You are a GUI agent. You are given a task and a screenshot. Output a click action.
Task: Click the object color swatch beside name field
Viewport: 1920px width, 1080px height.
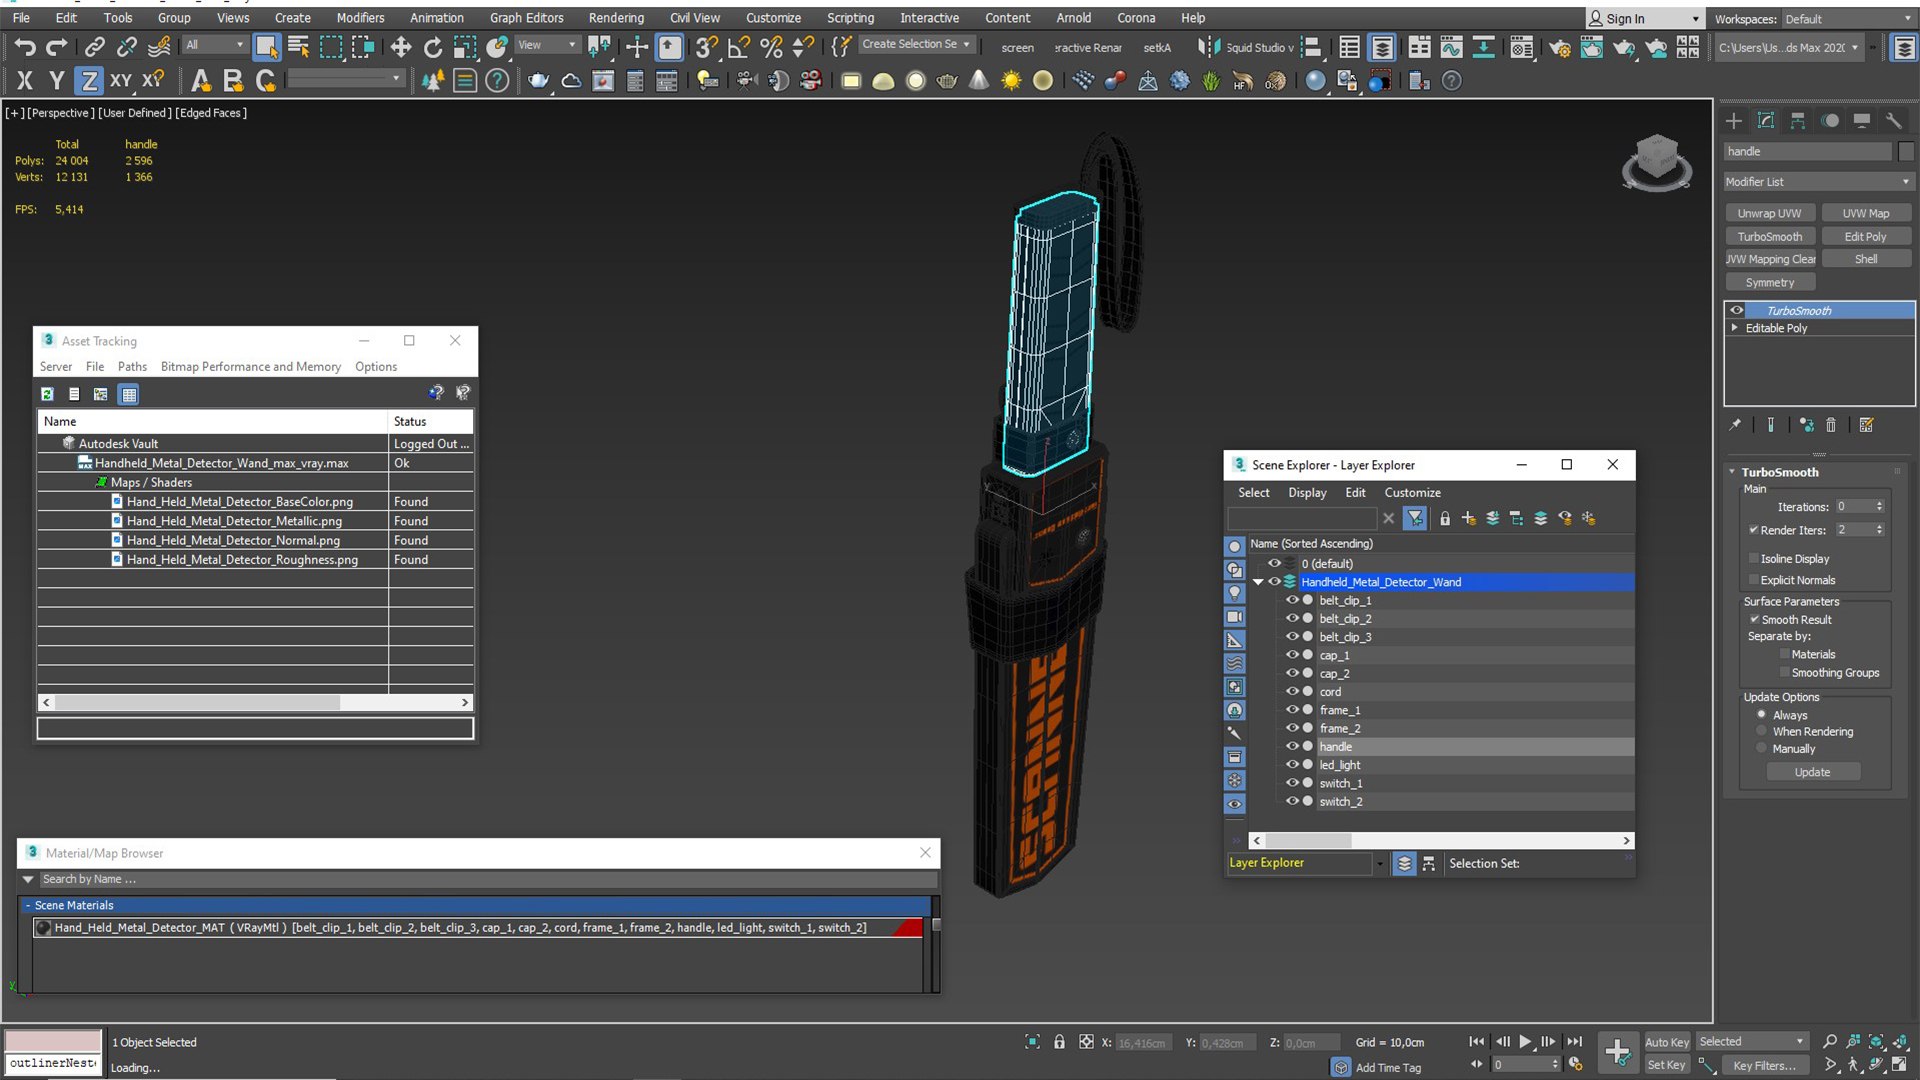[1906, 152]
